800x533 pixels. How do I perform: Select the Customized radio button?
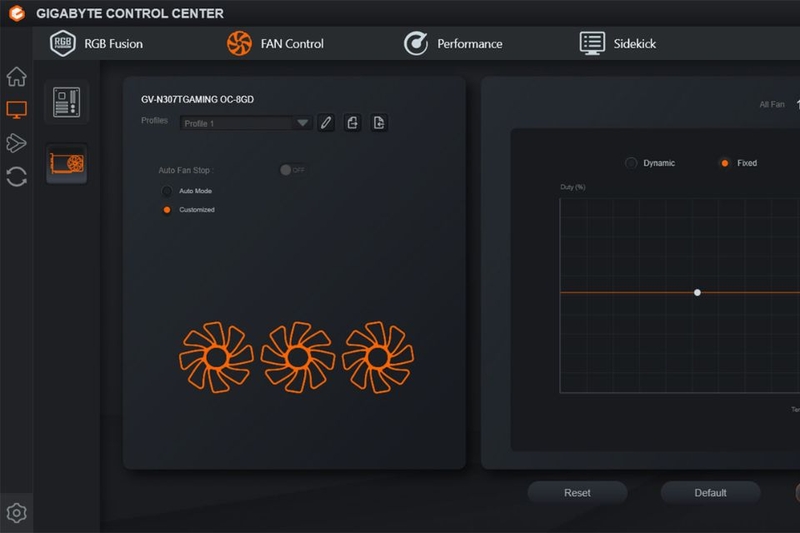click(x=167, y=210)
